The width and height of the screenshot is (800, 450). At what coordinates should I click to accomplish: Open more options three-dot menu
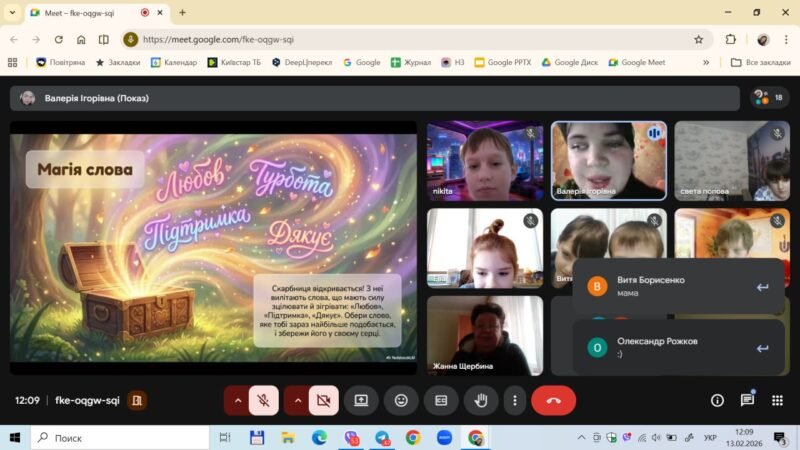[515, 400]
